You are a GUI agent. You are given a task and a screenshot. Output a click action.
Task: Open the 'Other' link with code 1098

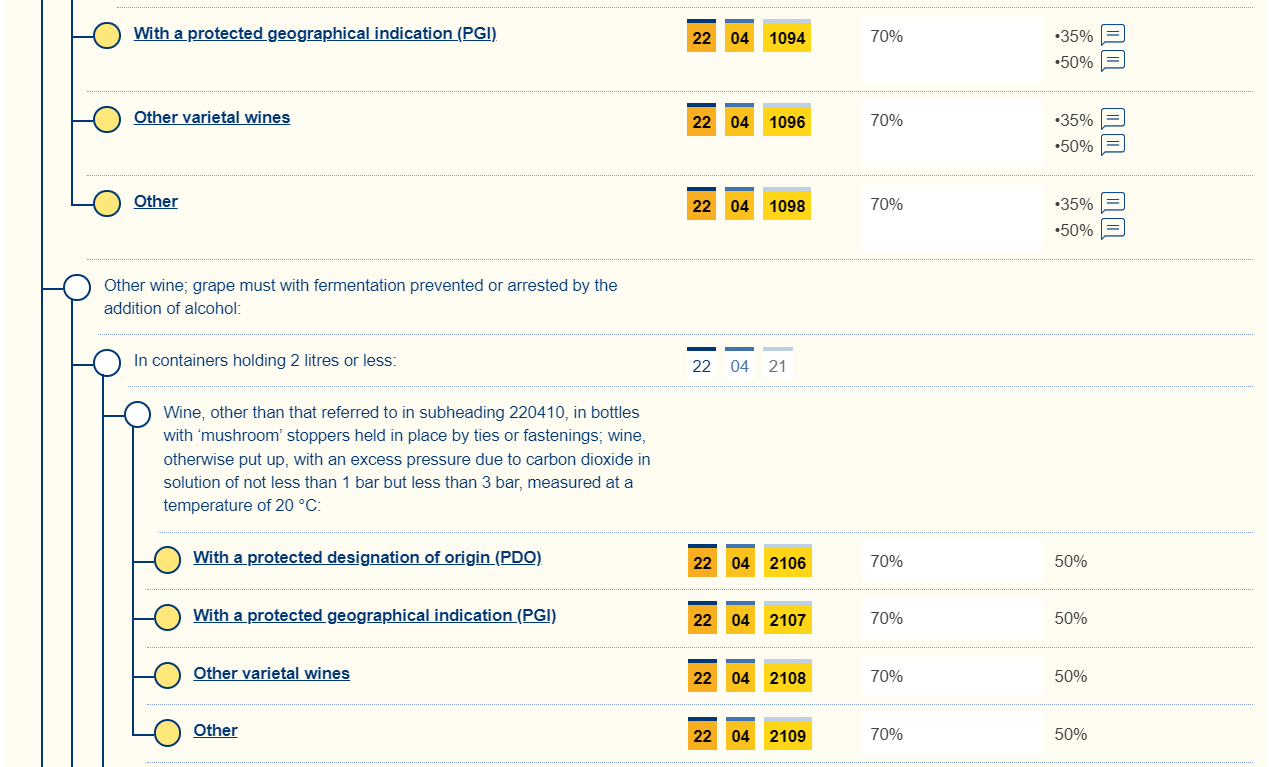156,202
